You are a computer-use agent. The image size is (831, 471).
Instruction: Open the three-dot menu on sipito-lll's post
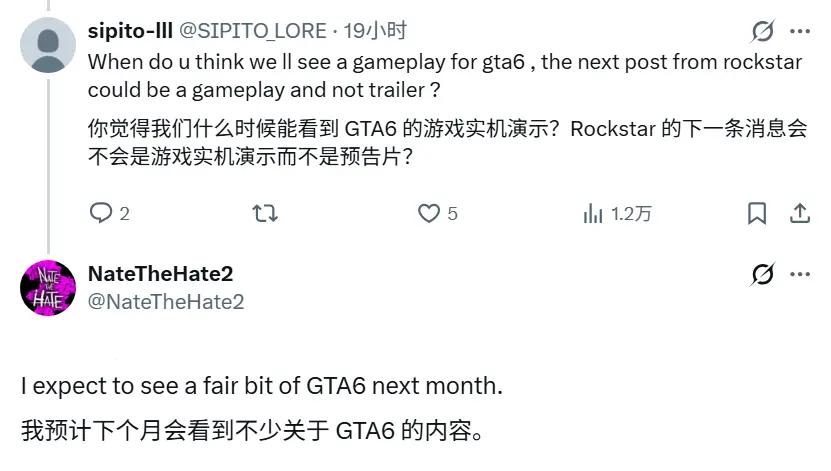tap(800, 31)
